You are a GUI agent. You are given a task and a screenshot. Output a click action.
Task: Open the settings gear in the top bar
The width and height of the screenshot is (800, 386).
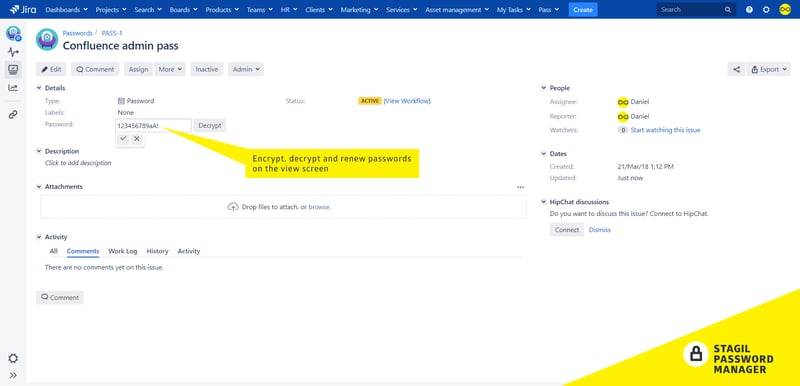click(766, 9)
